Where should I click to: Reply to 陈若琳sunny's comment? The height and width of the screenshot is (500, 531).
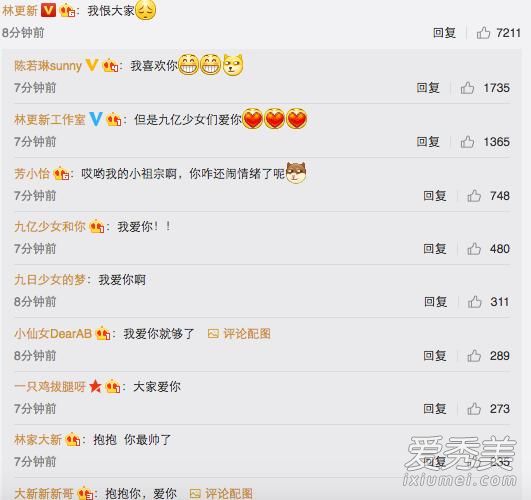click(428, 88)
